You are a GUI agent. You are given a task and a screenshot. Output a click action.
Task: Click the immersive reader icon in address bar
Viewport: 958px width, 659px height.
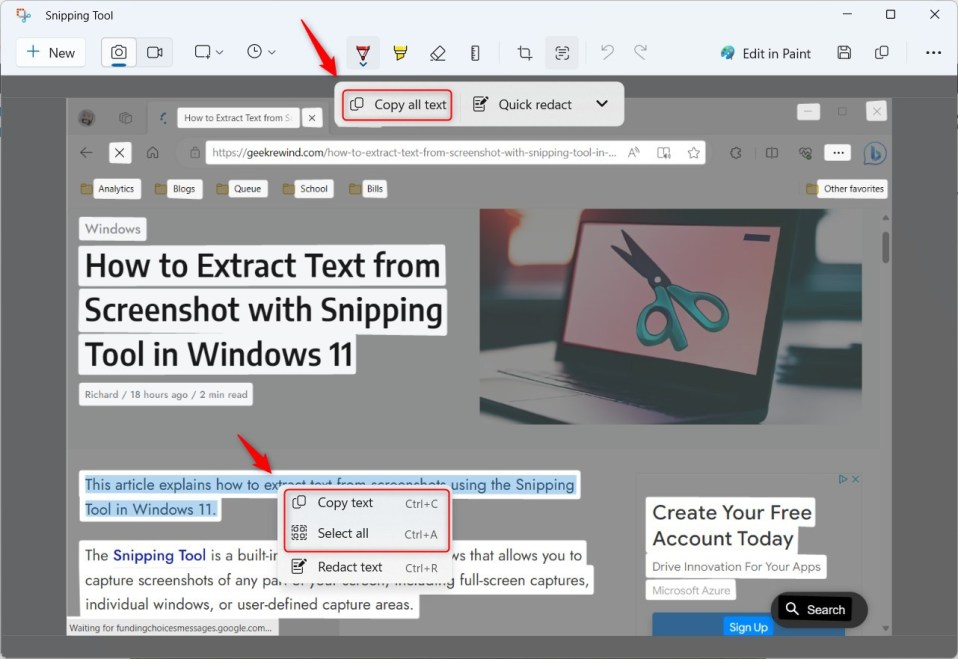coord(664,153)
